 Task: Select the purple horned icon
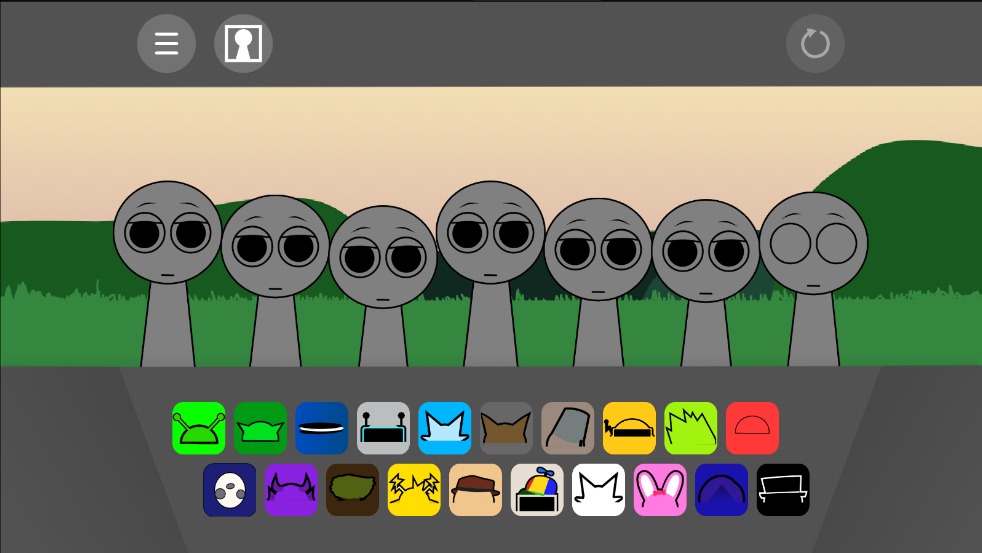coord(291,490)
